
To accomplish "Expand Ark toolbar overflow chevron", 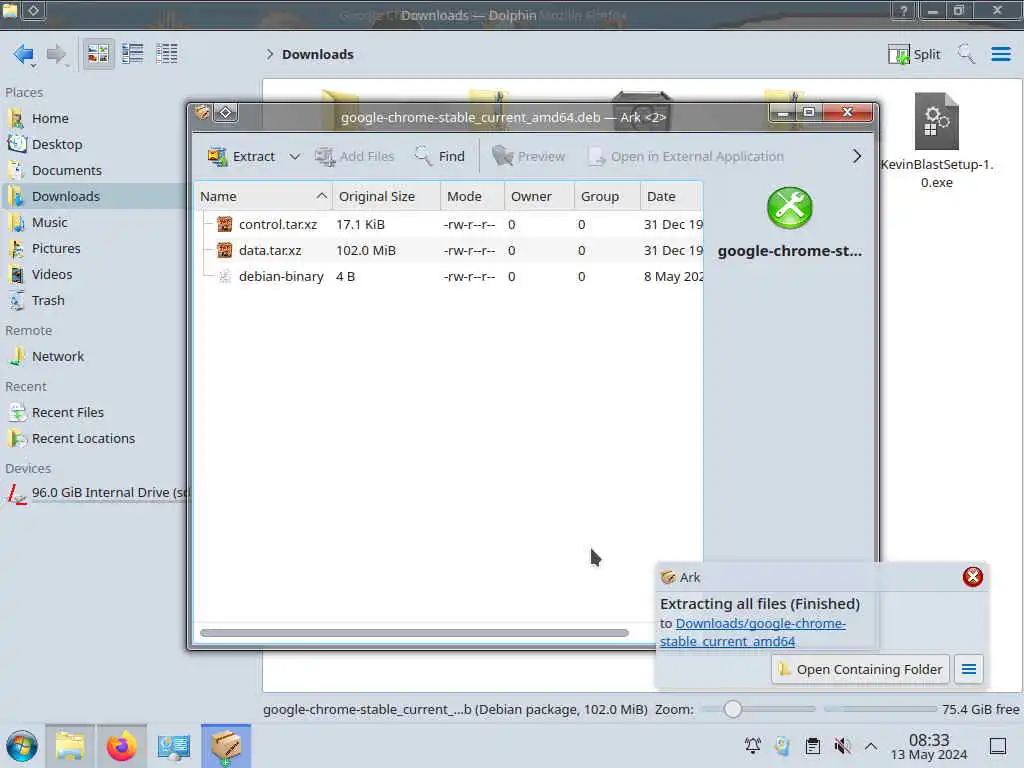I will click(857, 157).
